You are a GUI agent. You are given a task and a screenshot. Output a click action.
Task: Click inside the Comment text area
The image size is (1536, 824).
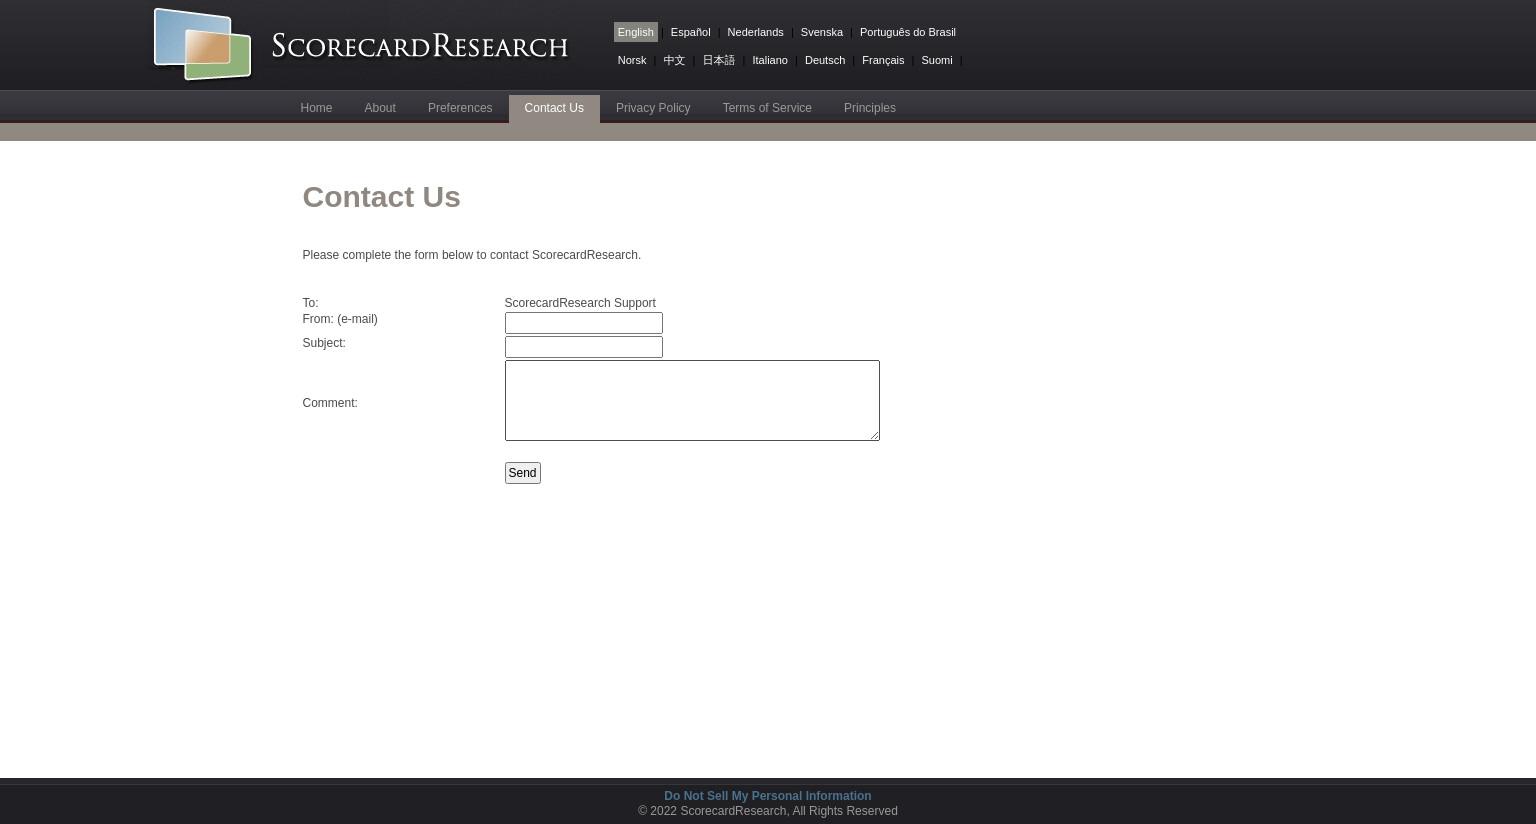(x=692, y=400)
